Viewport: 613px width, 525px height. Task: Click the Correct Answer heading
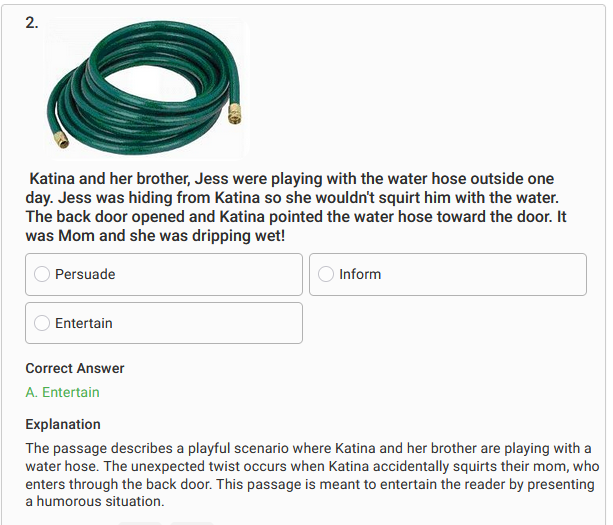(75, 368)
